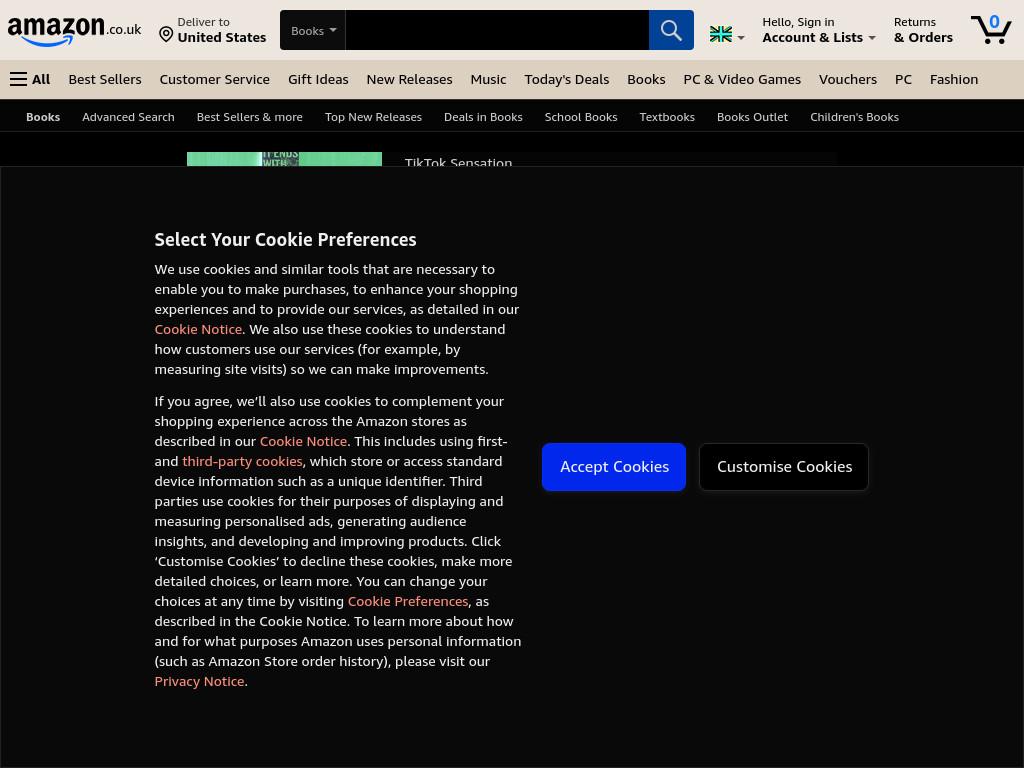
Task: Click the Select Your Cookie Preferences heading
Action: coord(285,240)
